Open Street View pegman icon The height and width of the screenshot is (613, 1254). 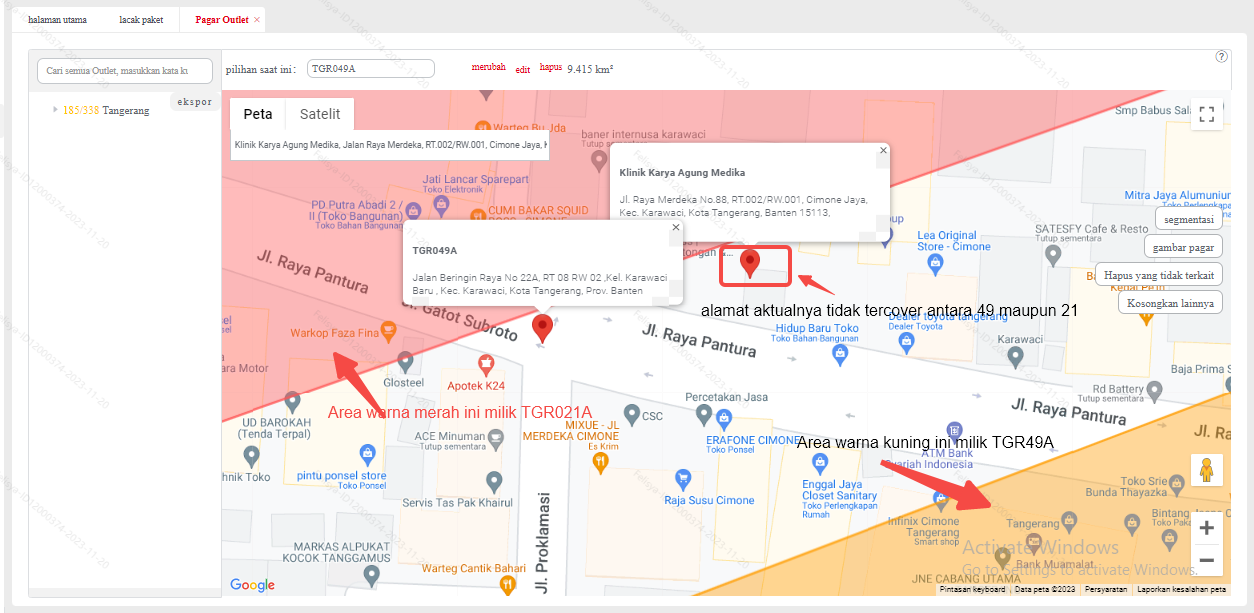click(x=1207, y=471)
